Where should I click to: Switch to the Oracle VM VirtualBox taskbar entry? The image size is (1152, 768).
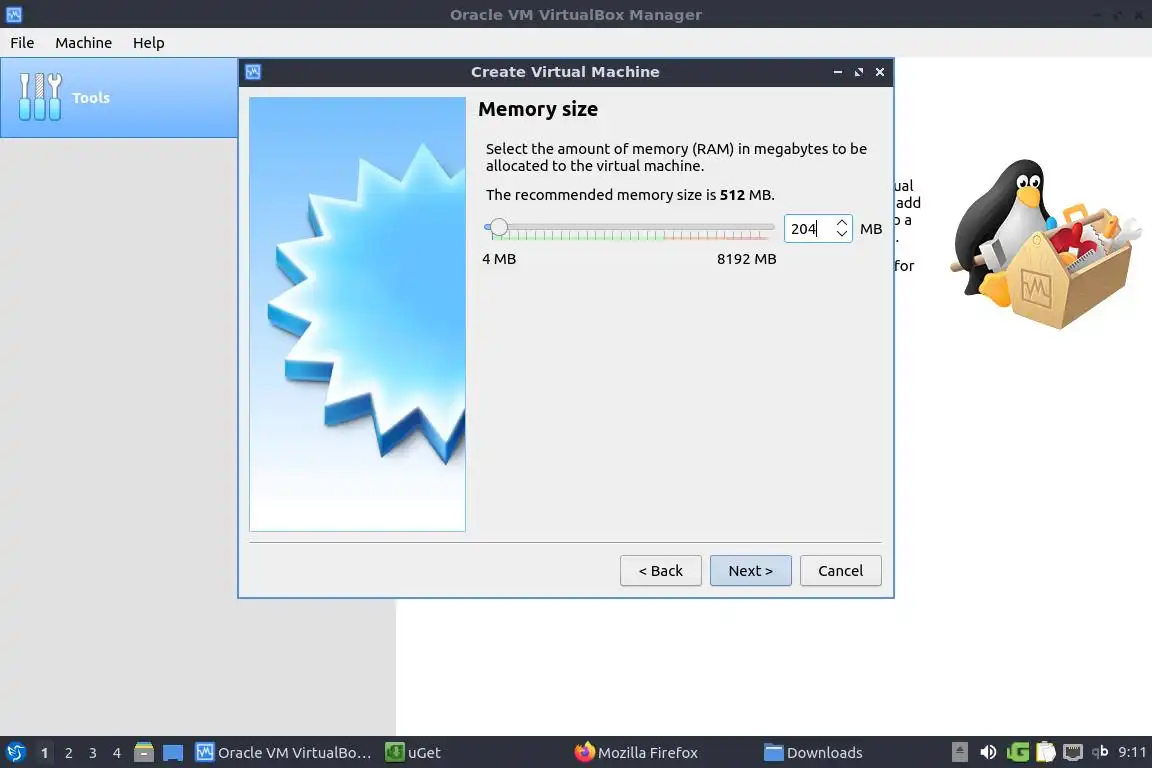coord(284,753)
